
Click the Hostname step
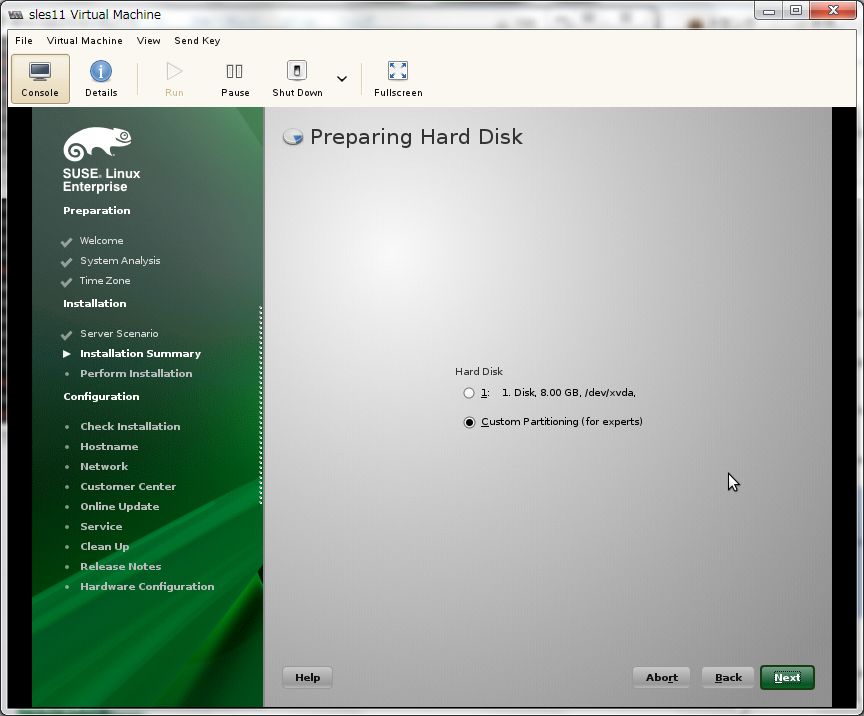pos(109,446)
